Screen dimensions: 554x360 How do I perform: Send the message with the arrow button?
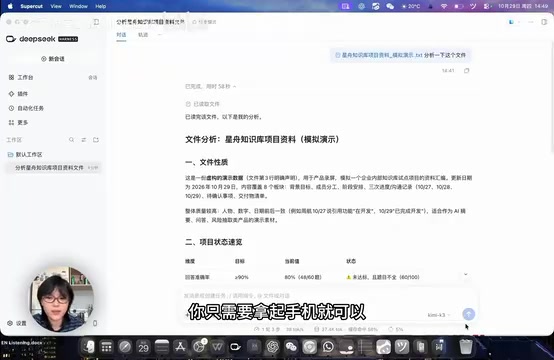tap(468, 314)
